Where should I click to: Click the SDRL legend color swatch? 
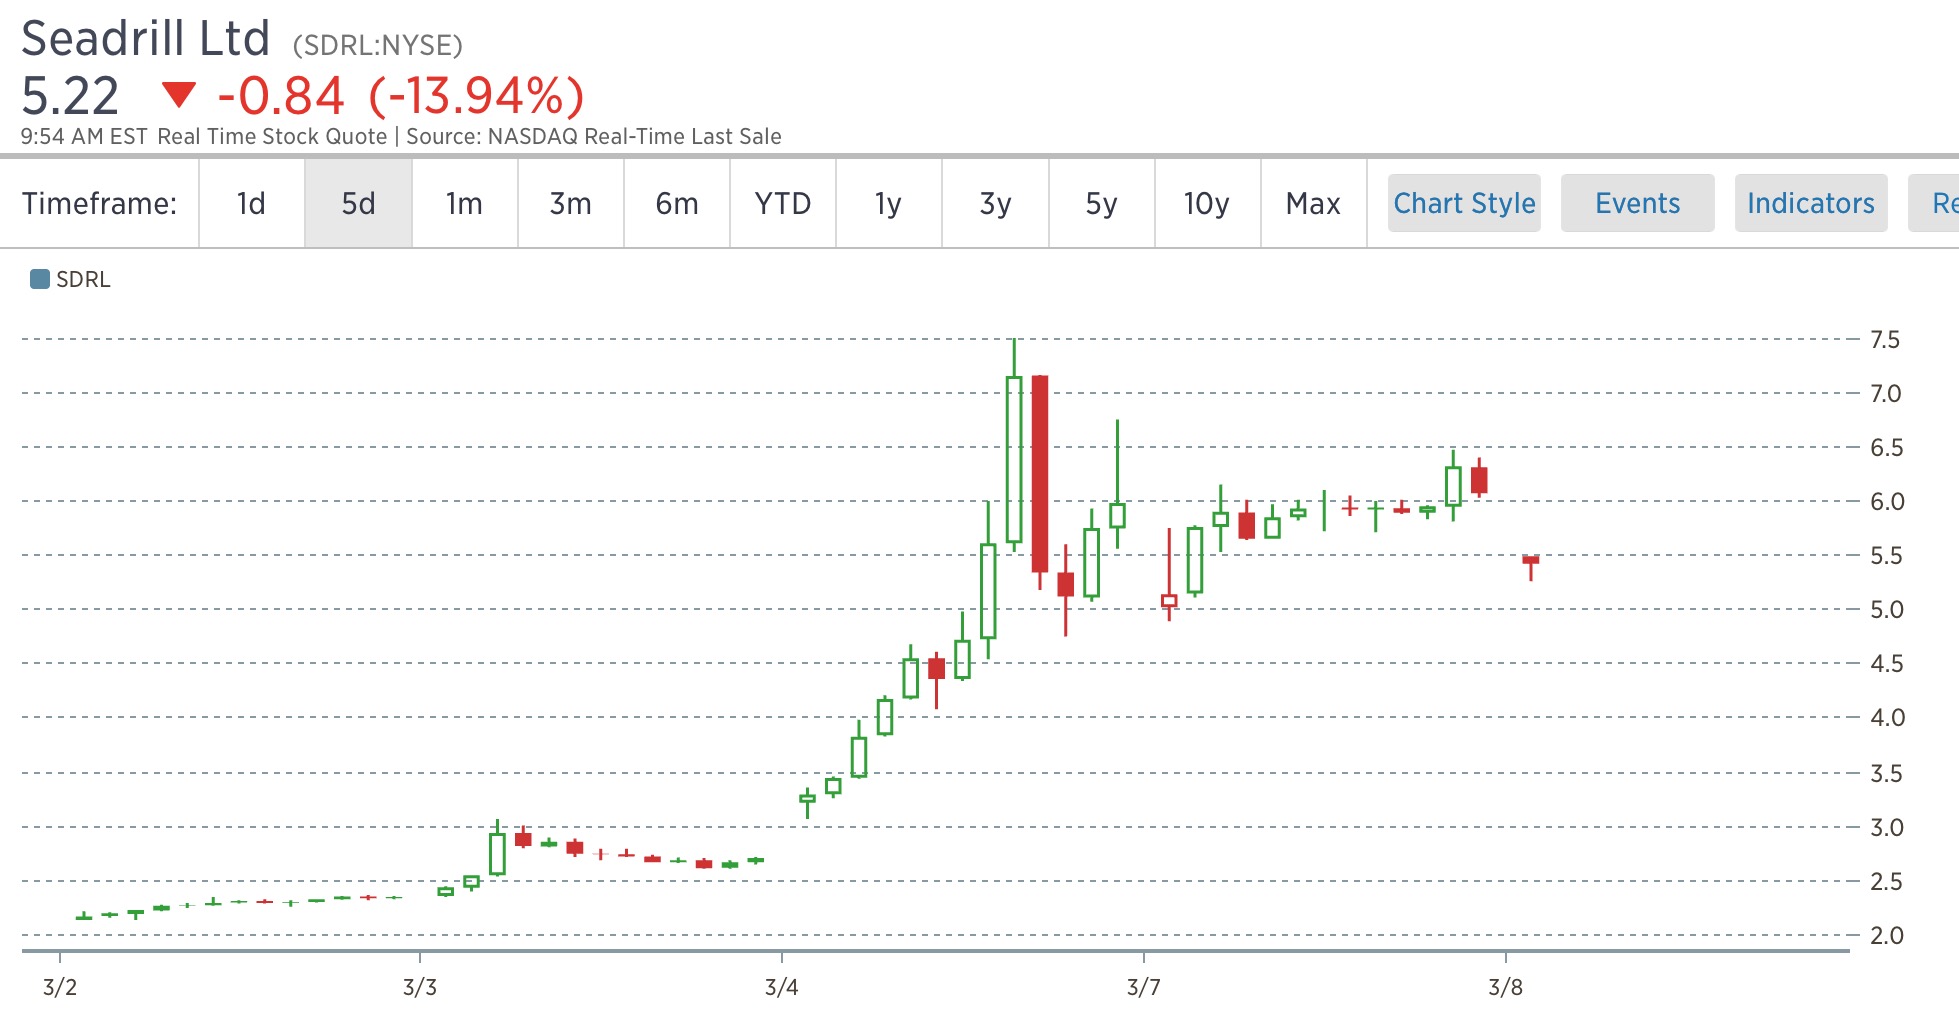click(x=40, y=279)
